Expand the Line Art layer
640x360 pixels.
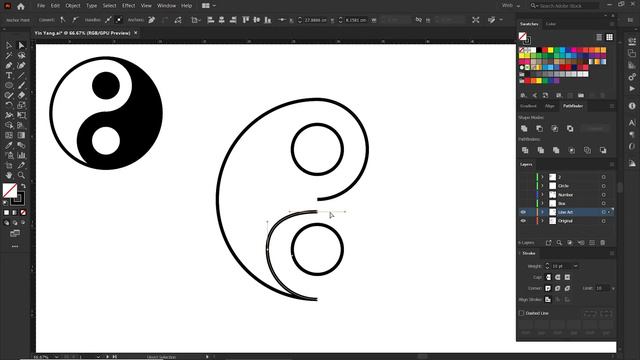pyautogui.click(x=542, y=212)
